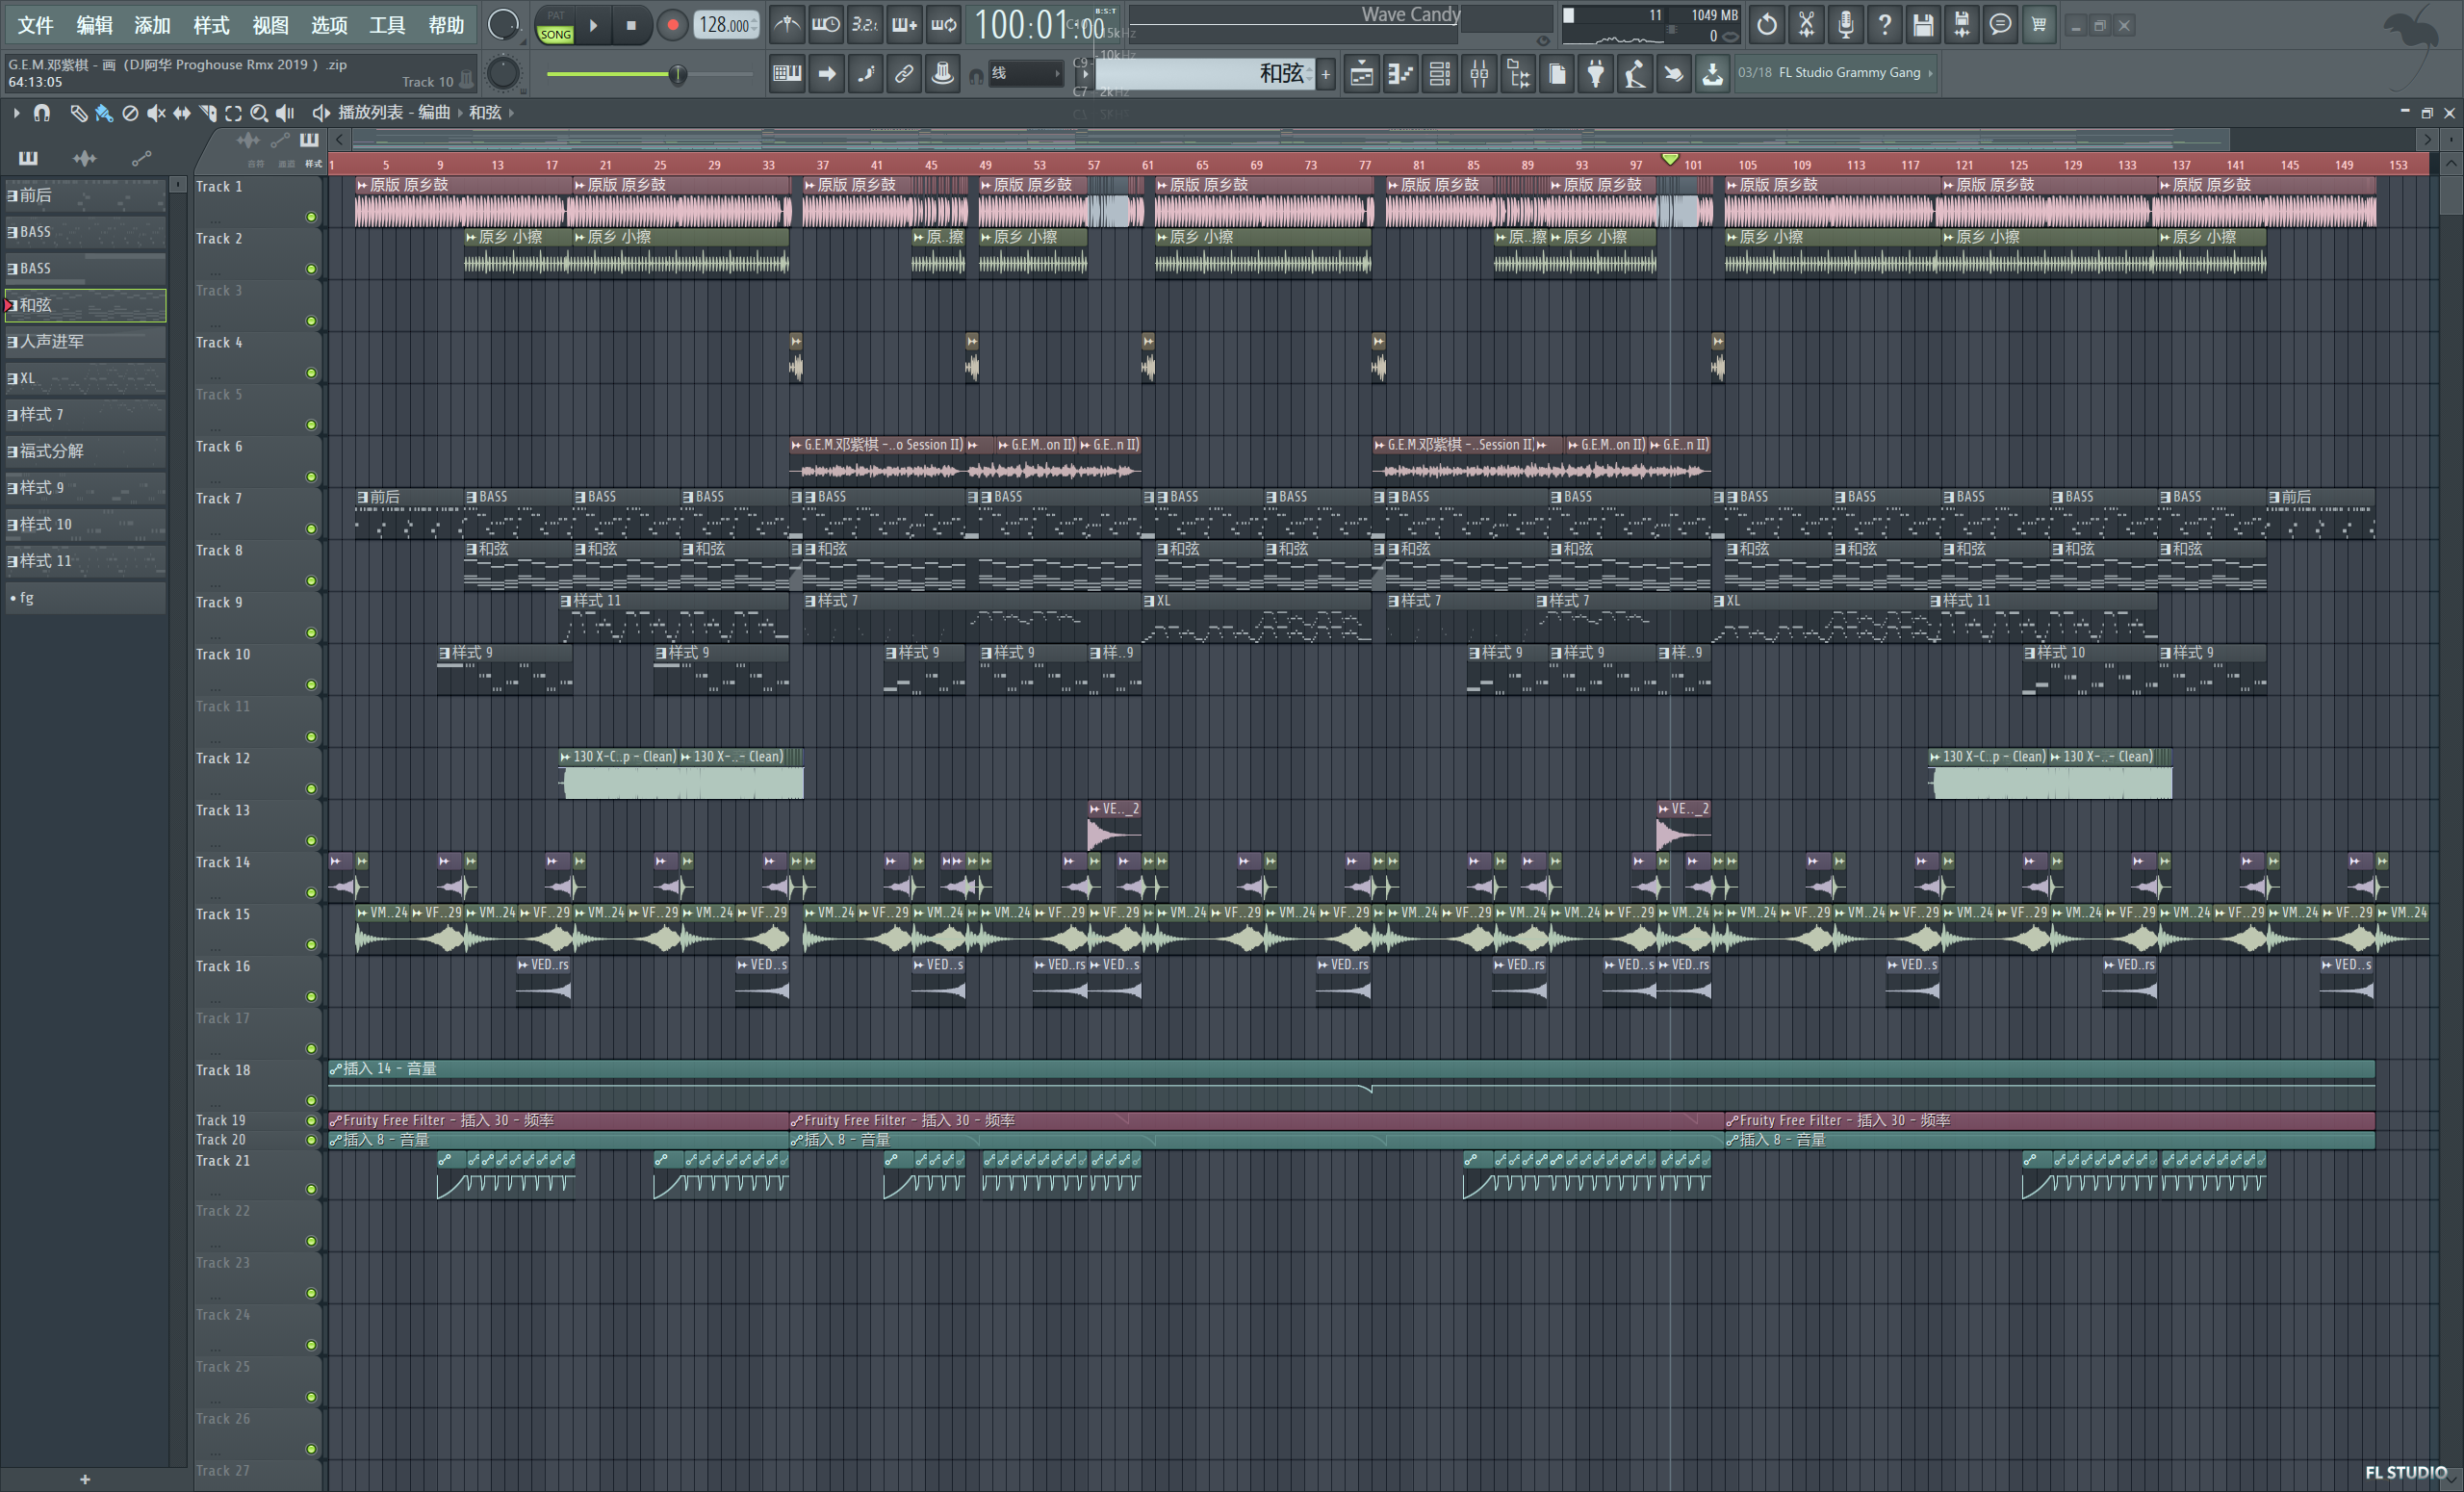Toggle countdown before recording
Viewport: 2464px width, 1492px height.
(x=865, y=25)
